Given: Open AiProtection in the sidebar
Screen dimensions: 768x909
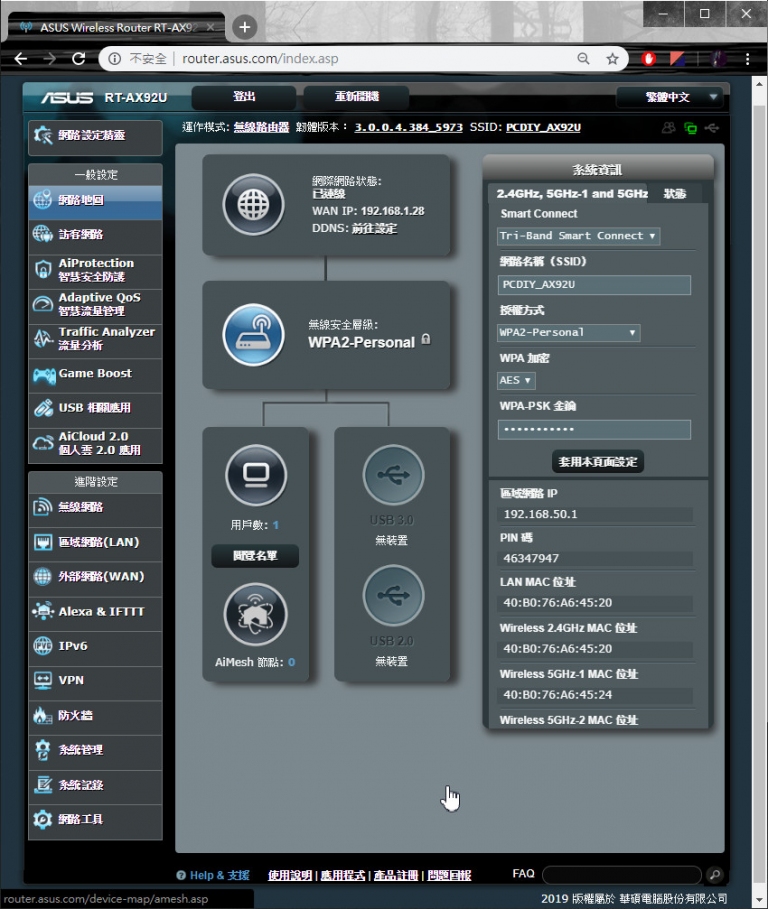Looking at the screenshot, I should (x=95, y=270).
